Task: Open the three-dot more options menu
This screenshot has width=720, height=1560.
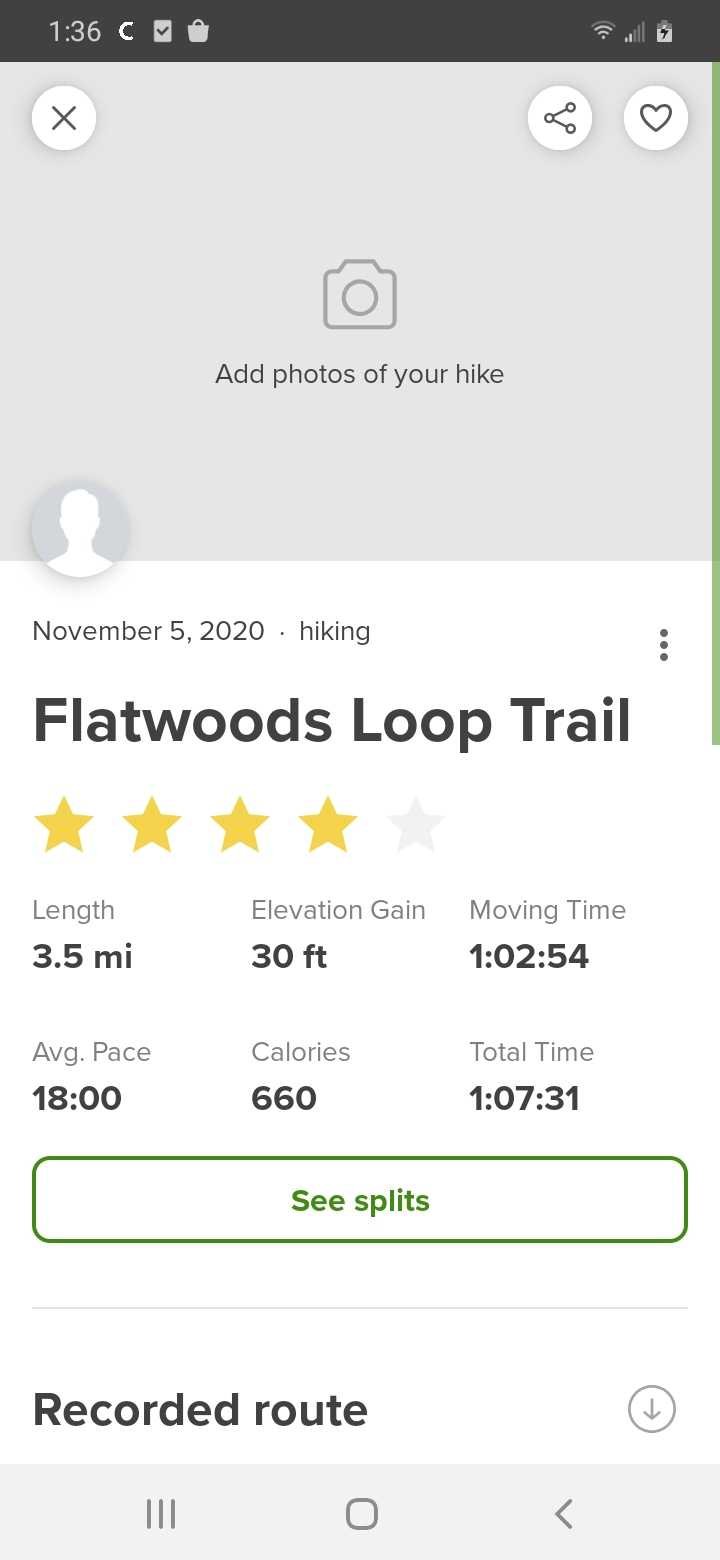Action: pos(663,645)
